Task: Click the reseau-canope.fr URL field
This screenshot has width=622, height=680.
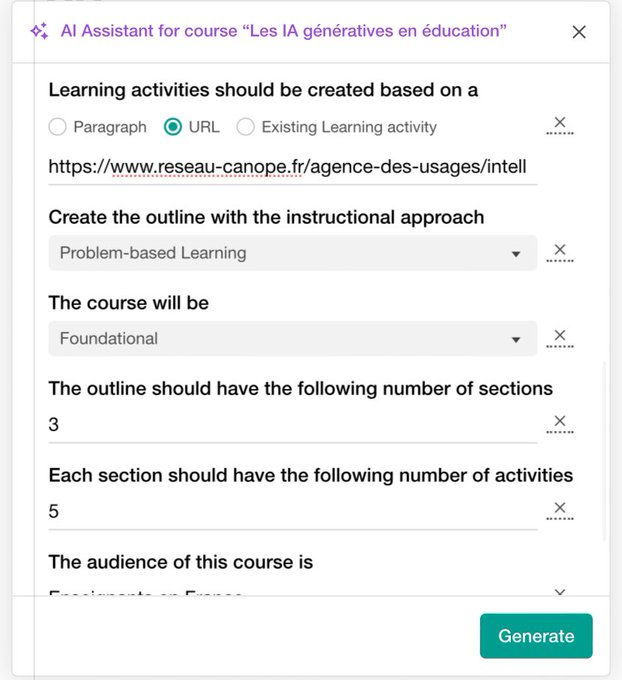Action: (x=292, y=167)
